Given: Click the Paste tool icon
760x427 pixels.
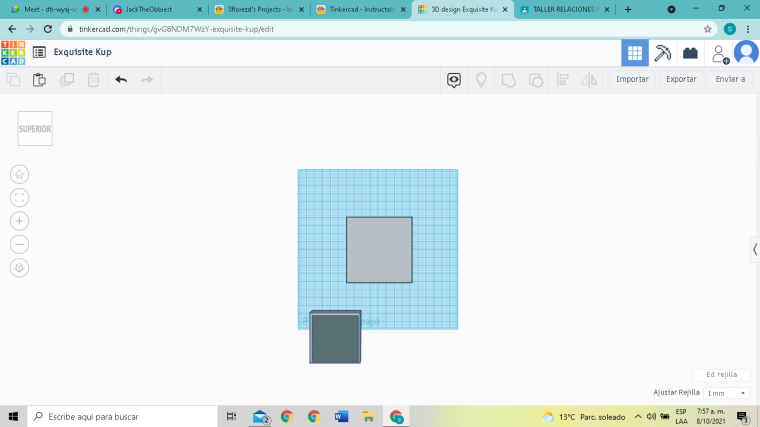Looking at the screenshot, I should (39, 79).
